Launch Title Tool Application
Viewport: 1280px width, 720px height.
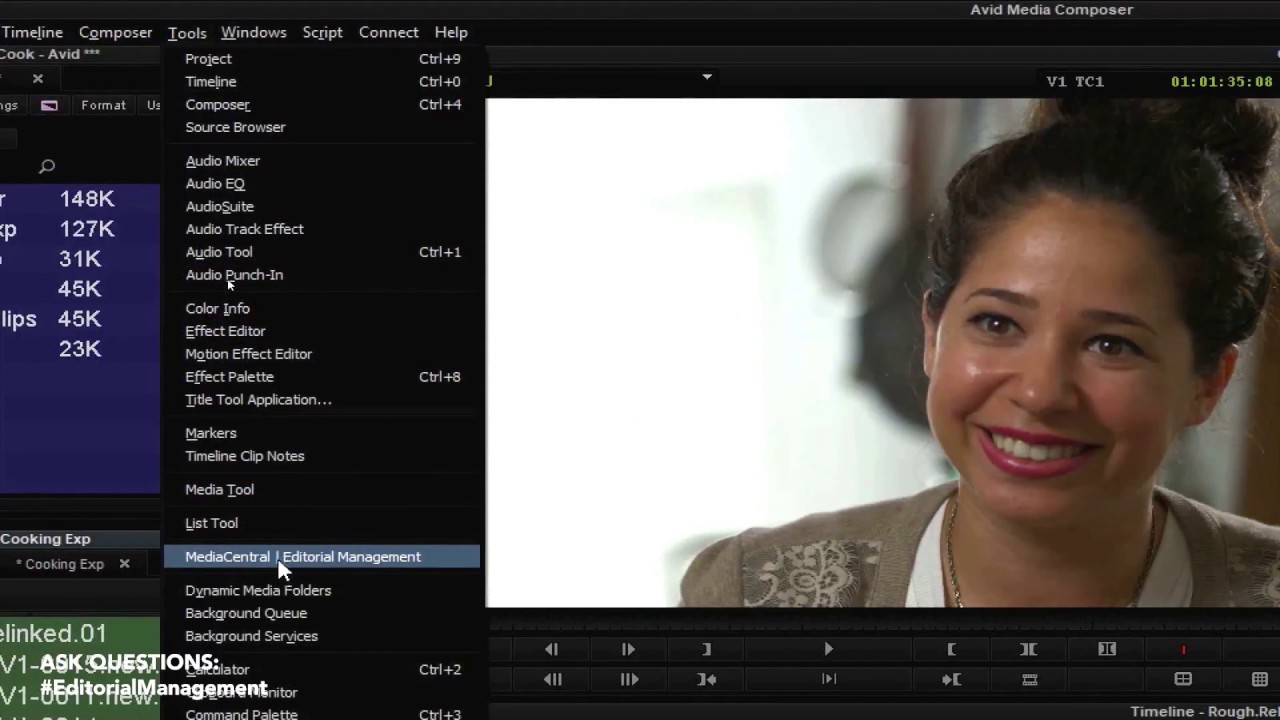(x=322, y=400)
